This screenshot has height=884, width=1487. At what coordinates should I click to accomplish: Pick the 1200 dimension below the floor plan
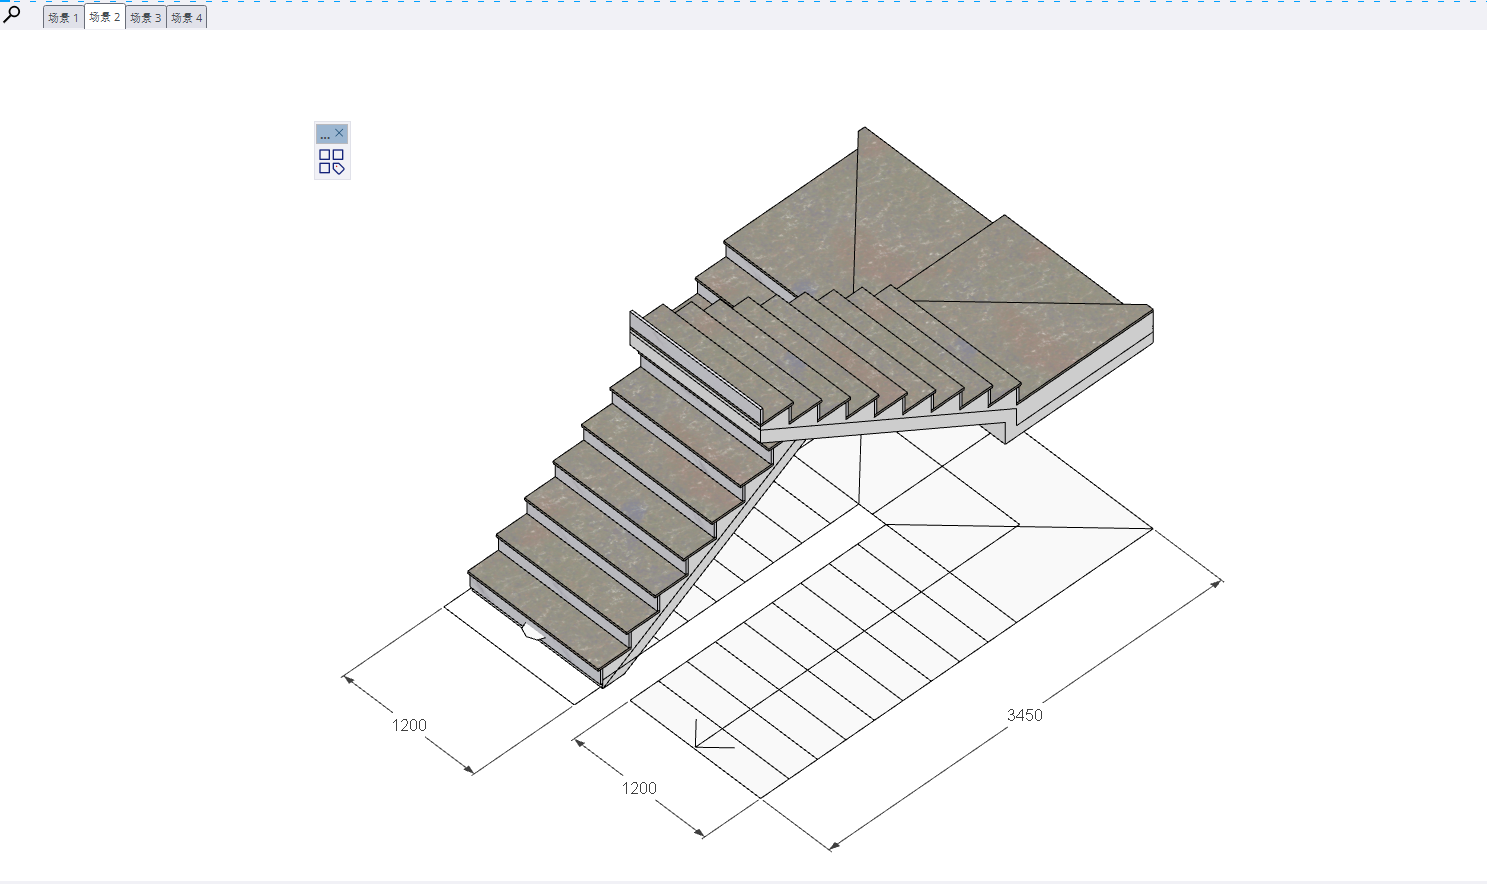(x=639, y=788)
